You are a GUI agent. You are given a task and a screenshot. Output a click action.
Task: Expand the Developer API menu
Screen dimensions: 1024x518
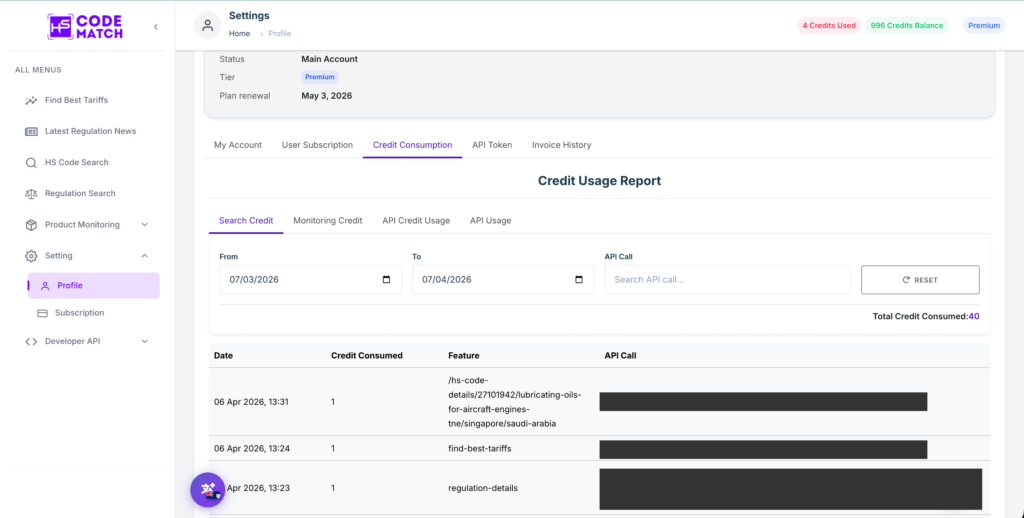pos(144,342)
